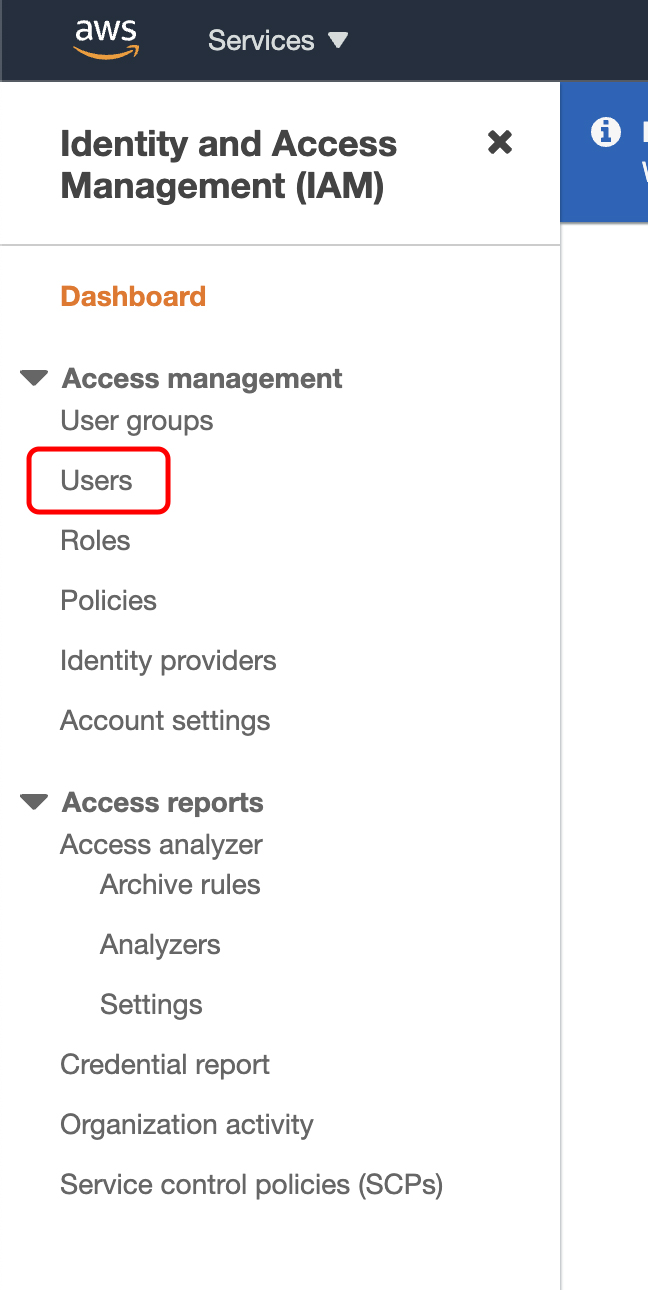Open User groups page
This screenshot has width=648, height=1290.
137,421
